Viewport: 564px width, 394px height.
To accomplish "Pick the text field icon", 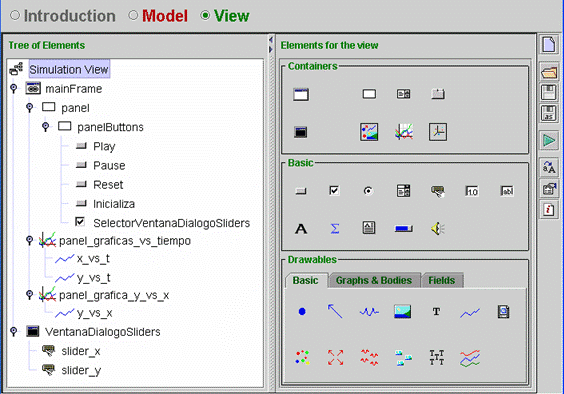I will [507, 191].
